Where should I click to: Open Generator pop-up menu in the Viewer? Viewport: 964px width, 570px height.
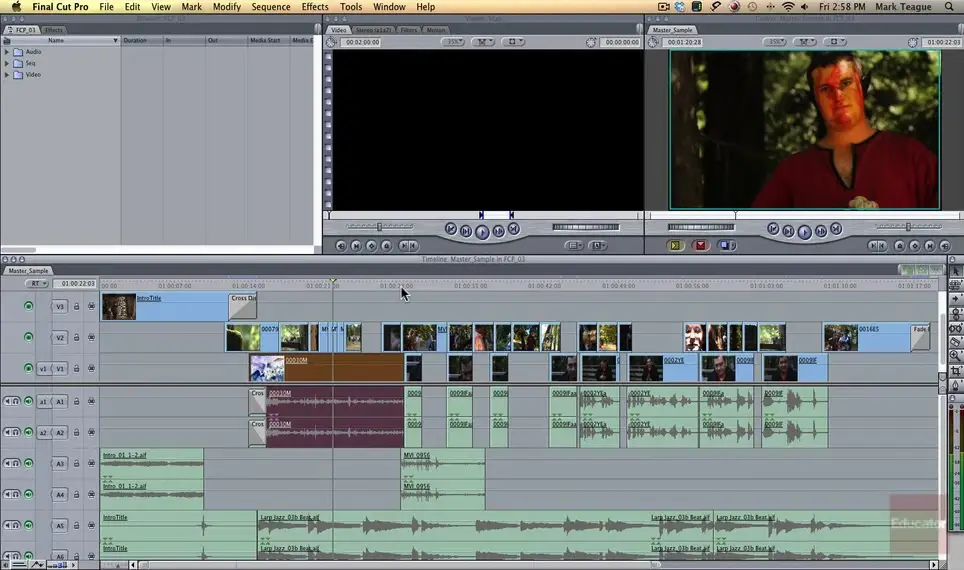point(598,245)
